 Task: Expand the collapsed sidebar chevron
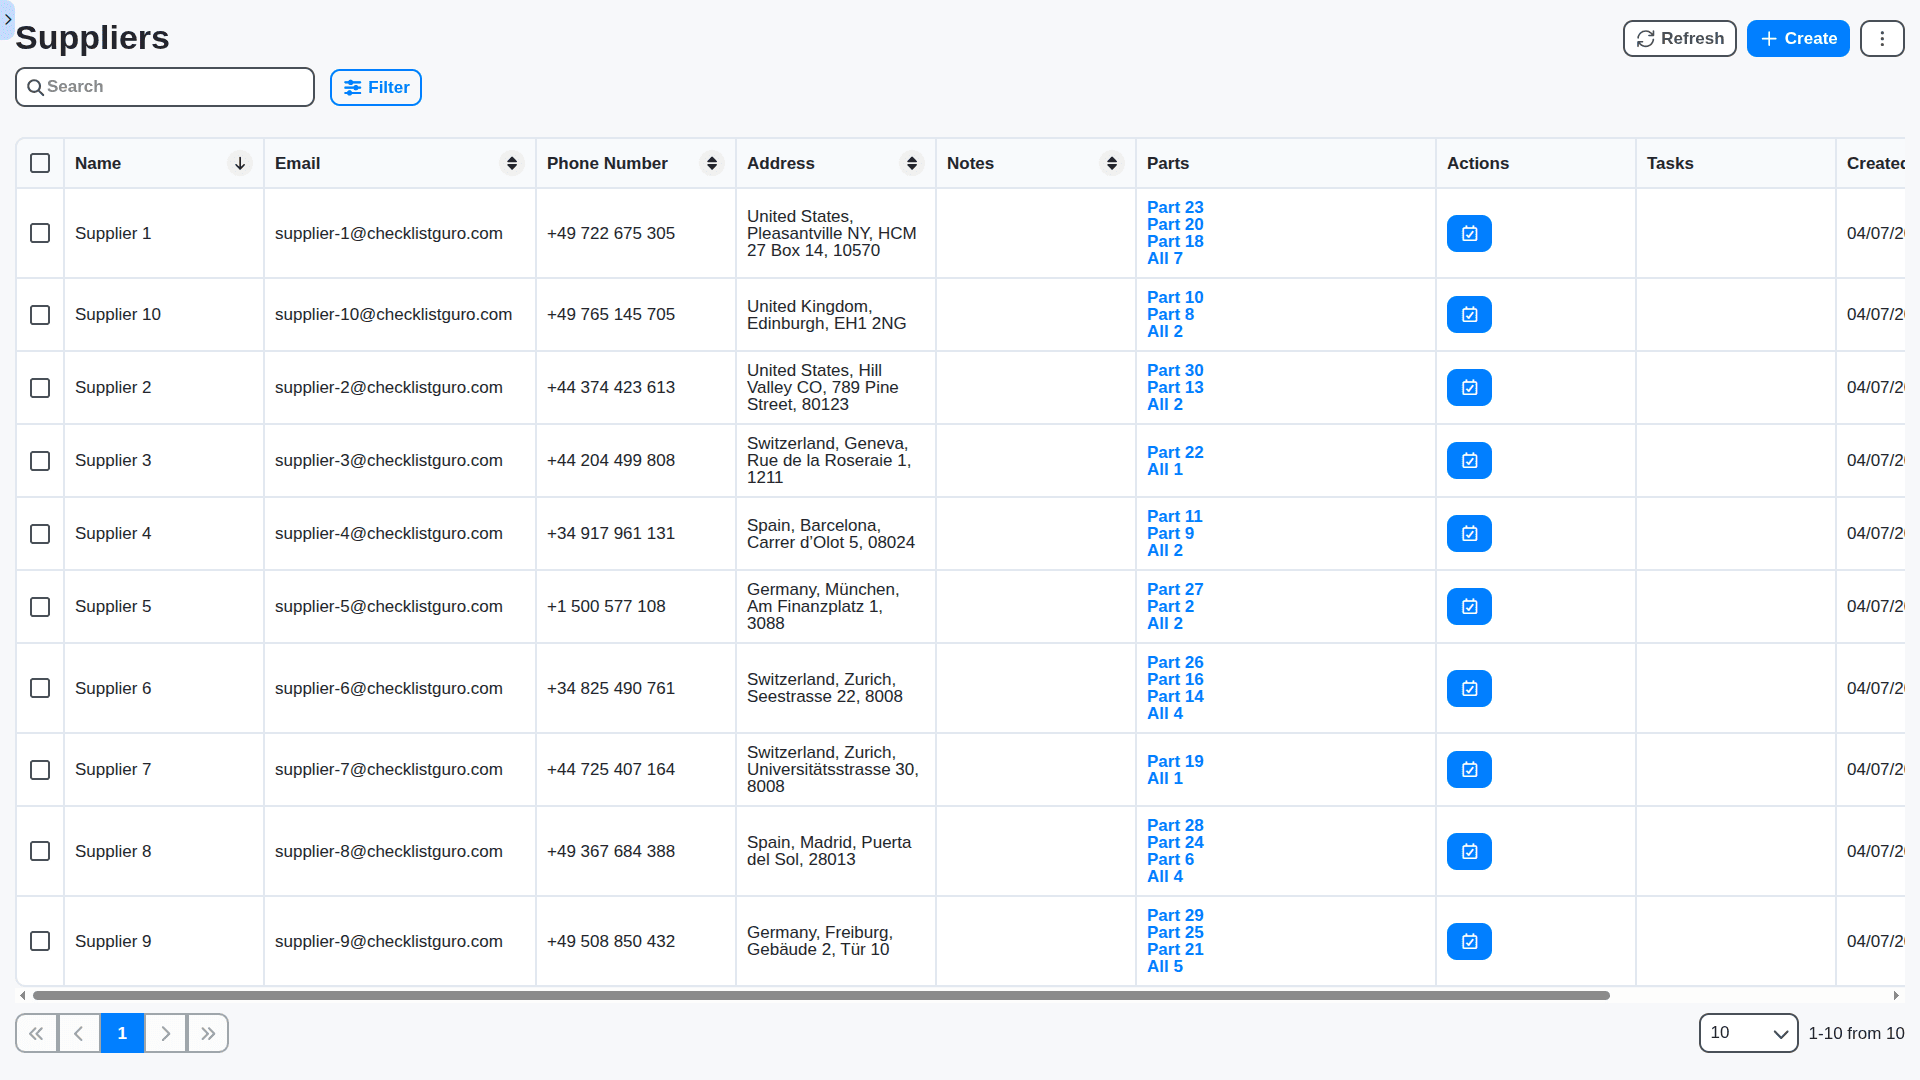coord(7,19)
